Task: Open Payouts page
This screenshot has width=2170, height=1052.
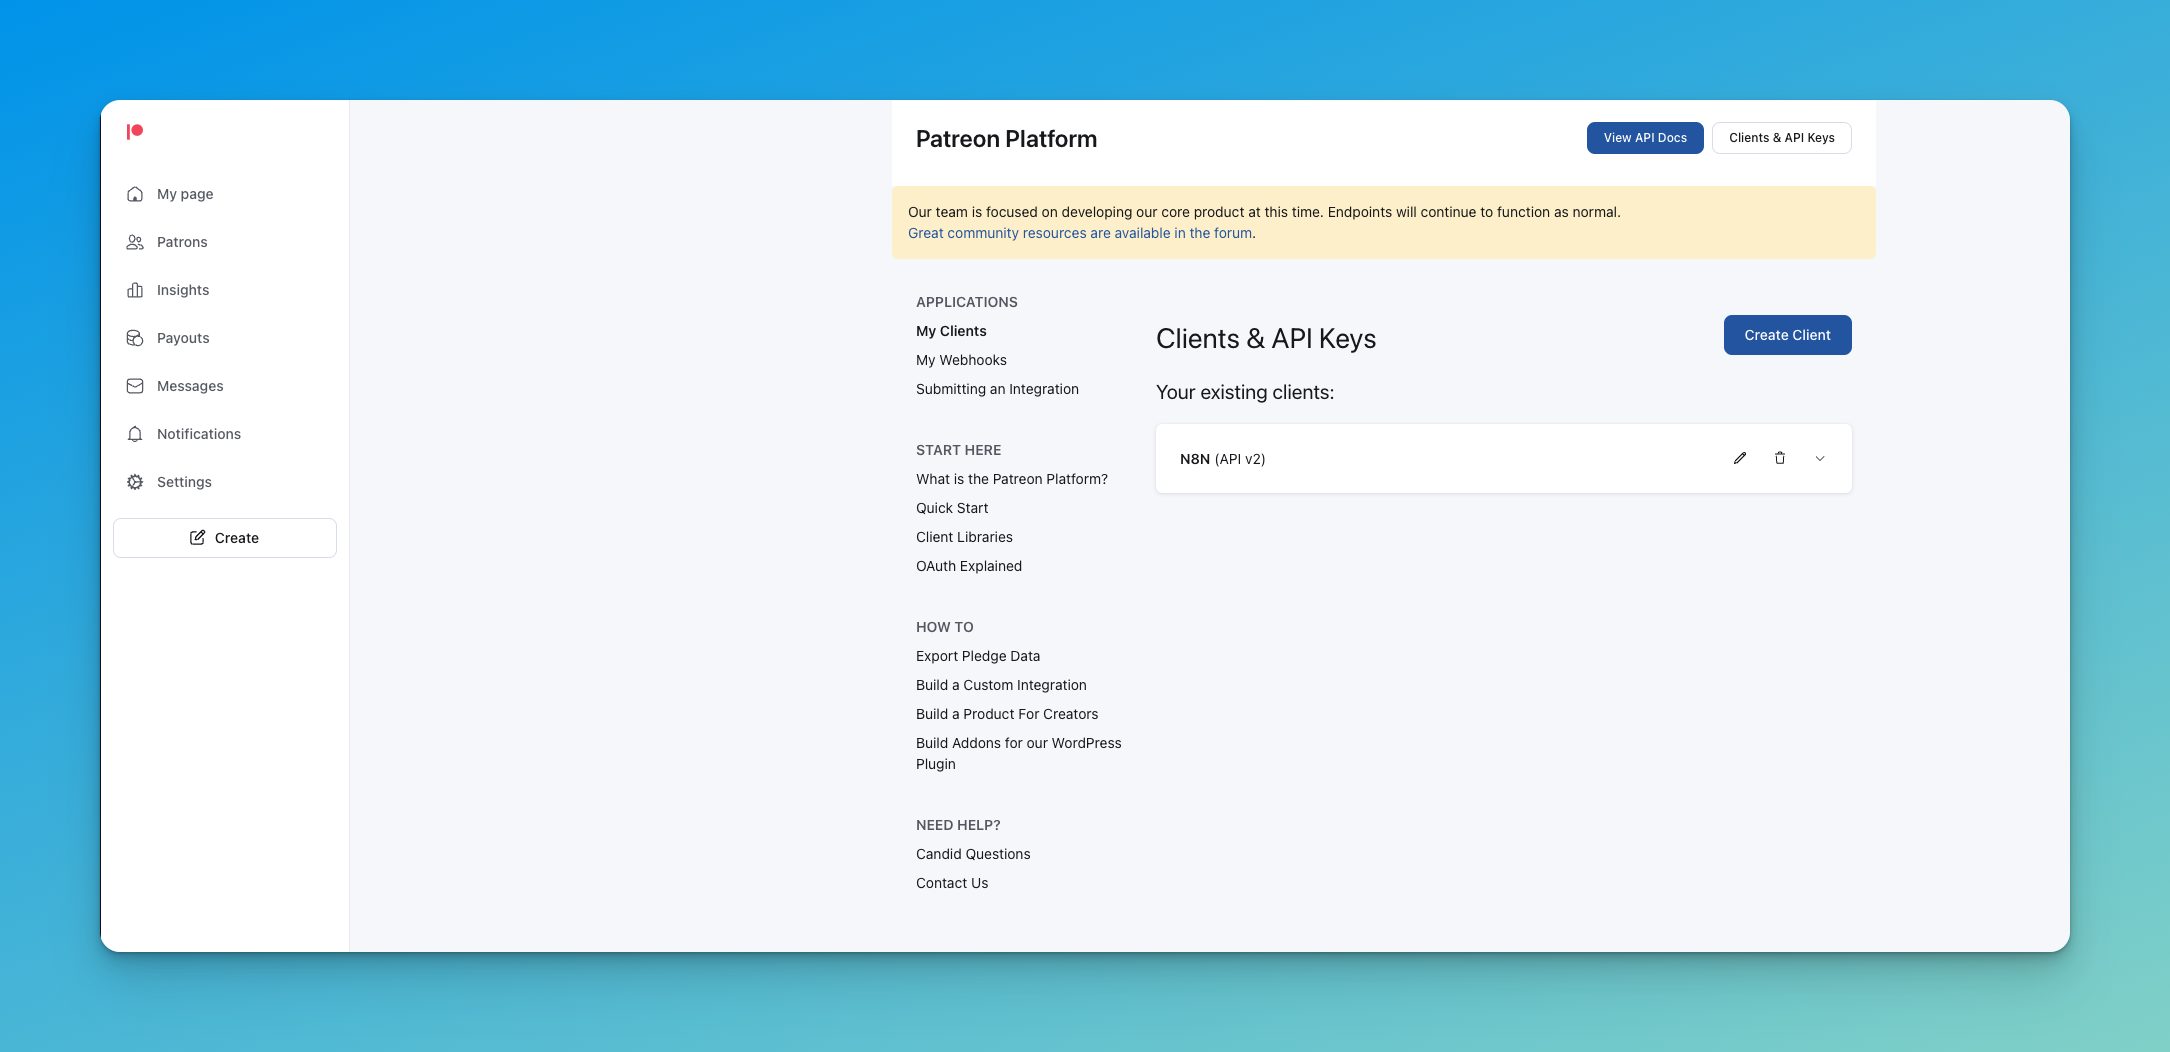Action: point(183,338)
